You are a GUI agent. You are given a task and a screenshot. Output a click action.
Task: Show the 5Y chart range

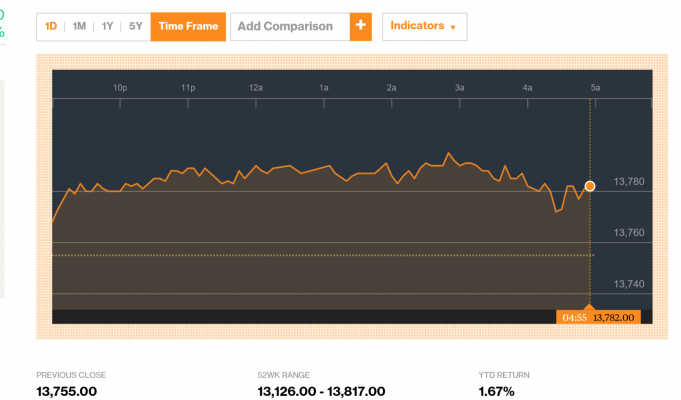(136, 26)
